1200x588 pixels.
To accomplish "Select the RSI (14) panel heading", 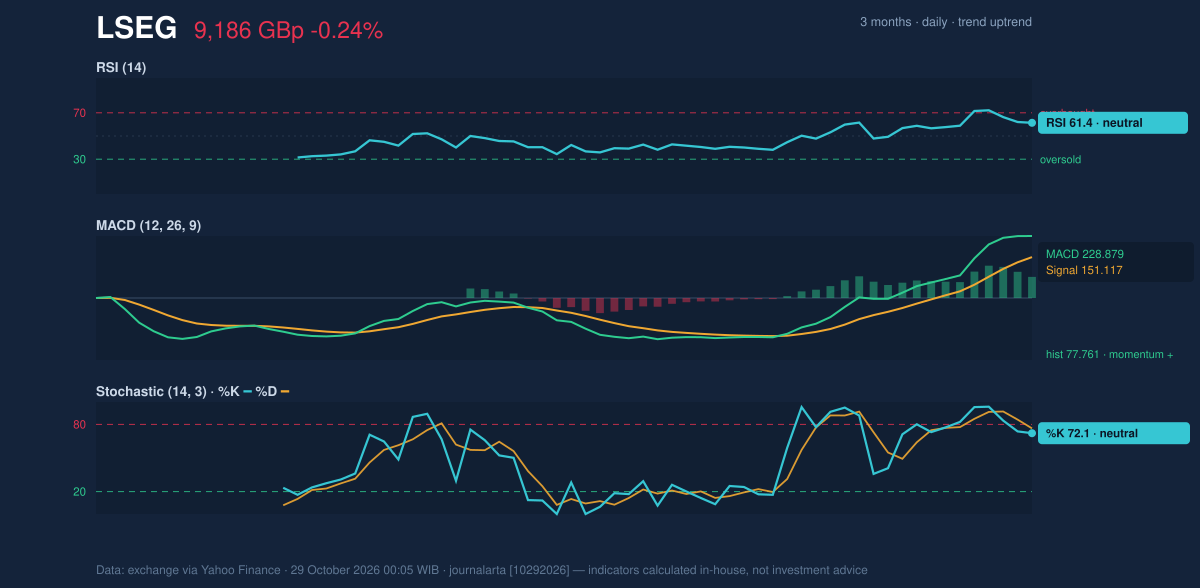I will click(x=121, y=67).
